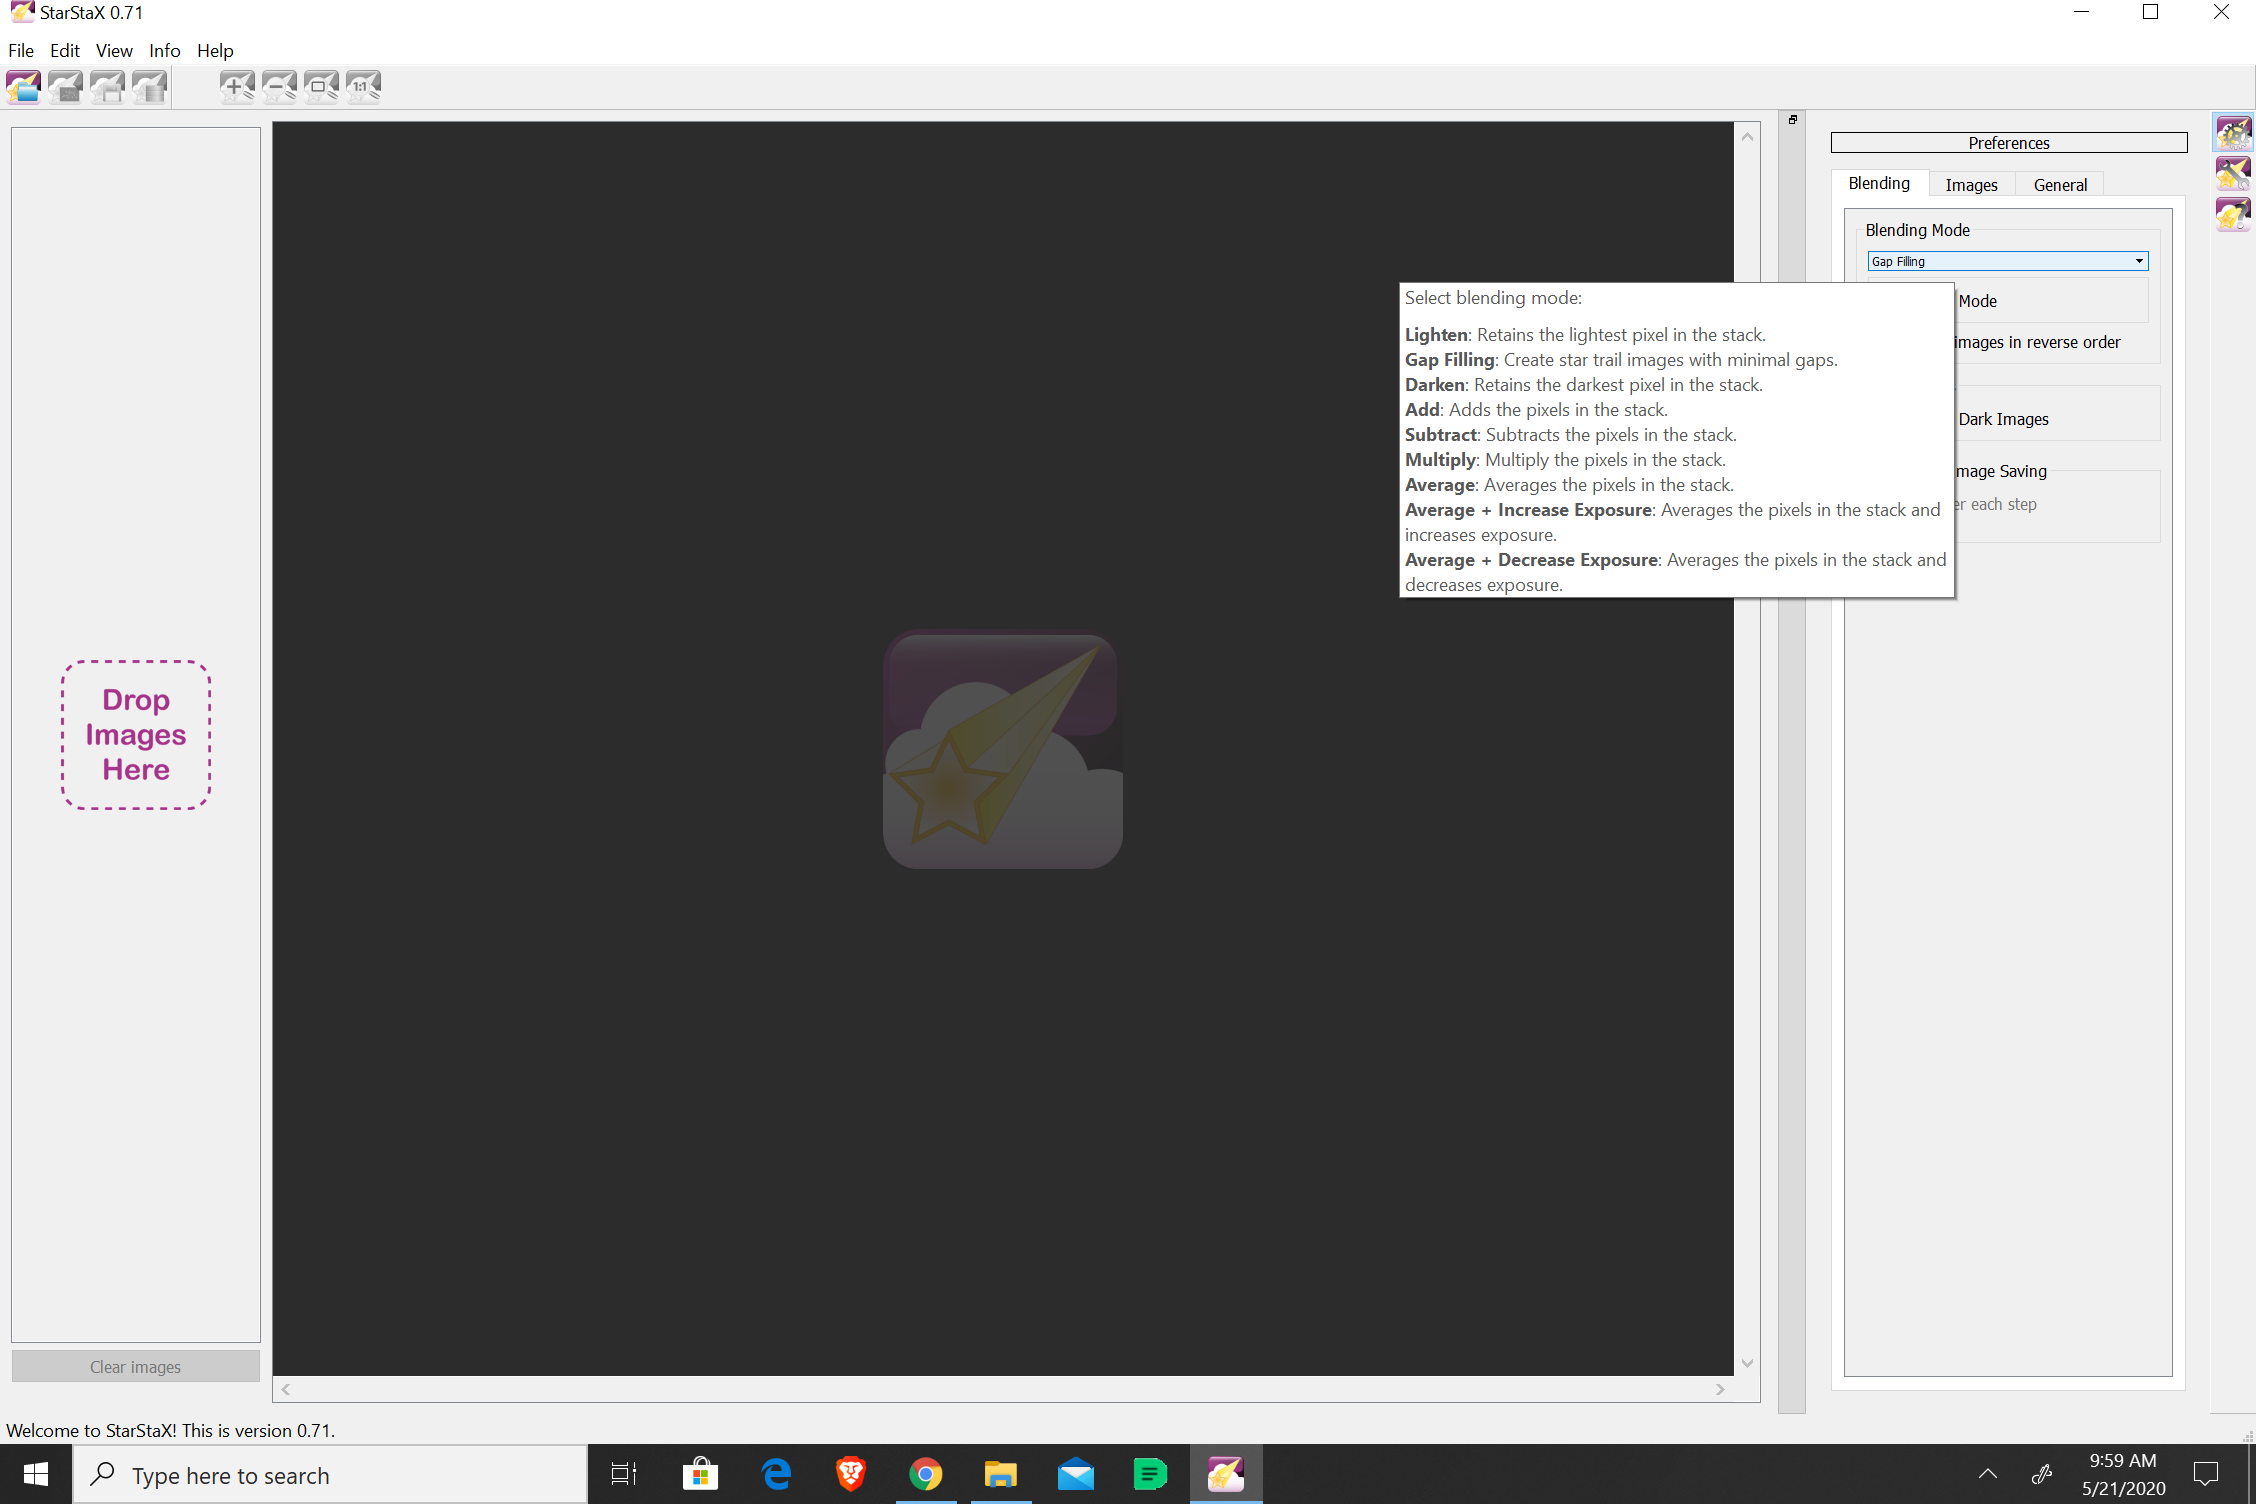
Task: Open Google Chrome from the taskbar
Action: click(x=926, y=1474)
